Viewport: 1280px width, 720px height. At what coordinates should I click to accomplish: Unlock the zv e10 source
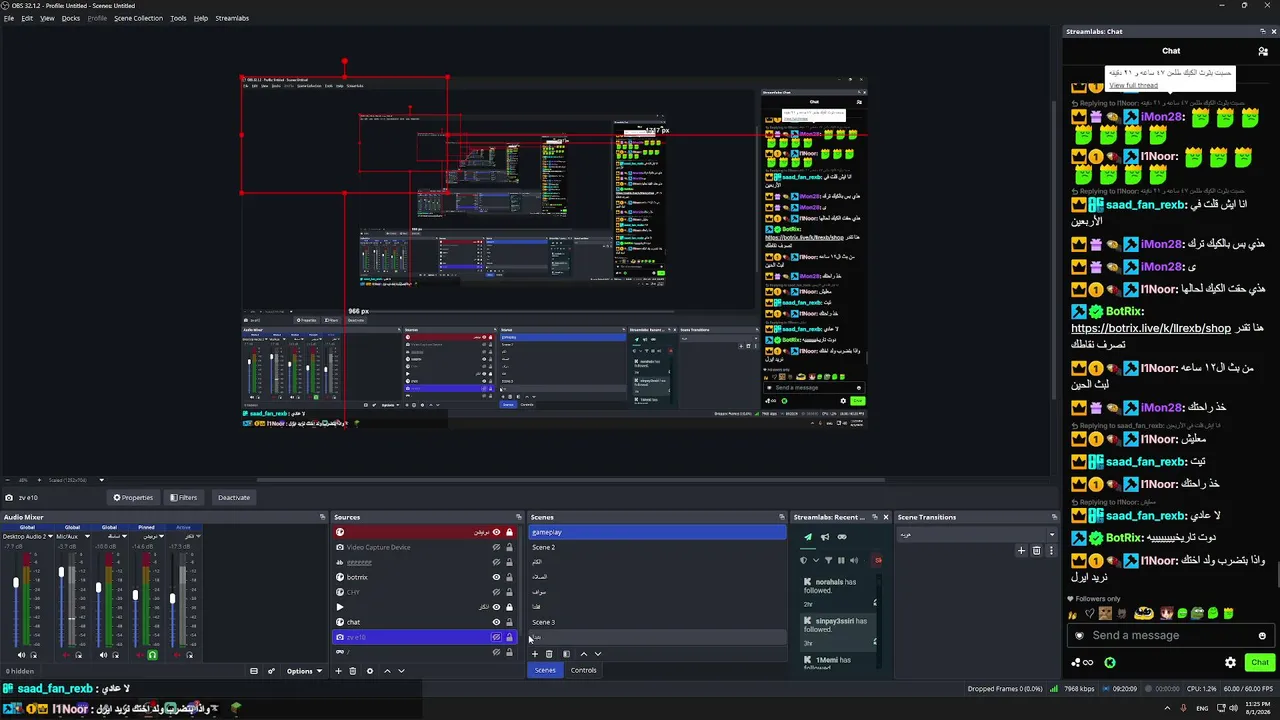(x=509, y=637)
